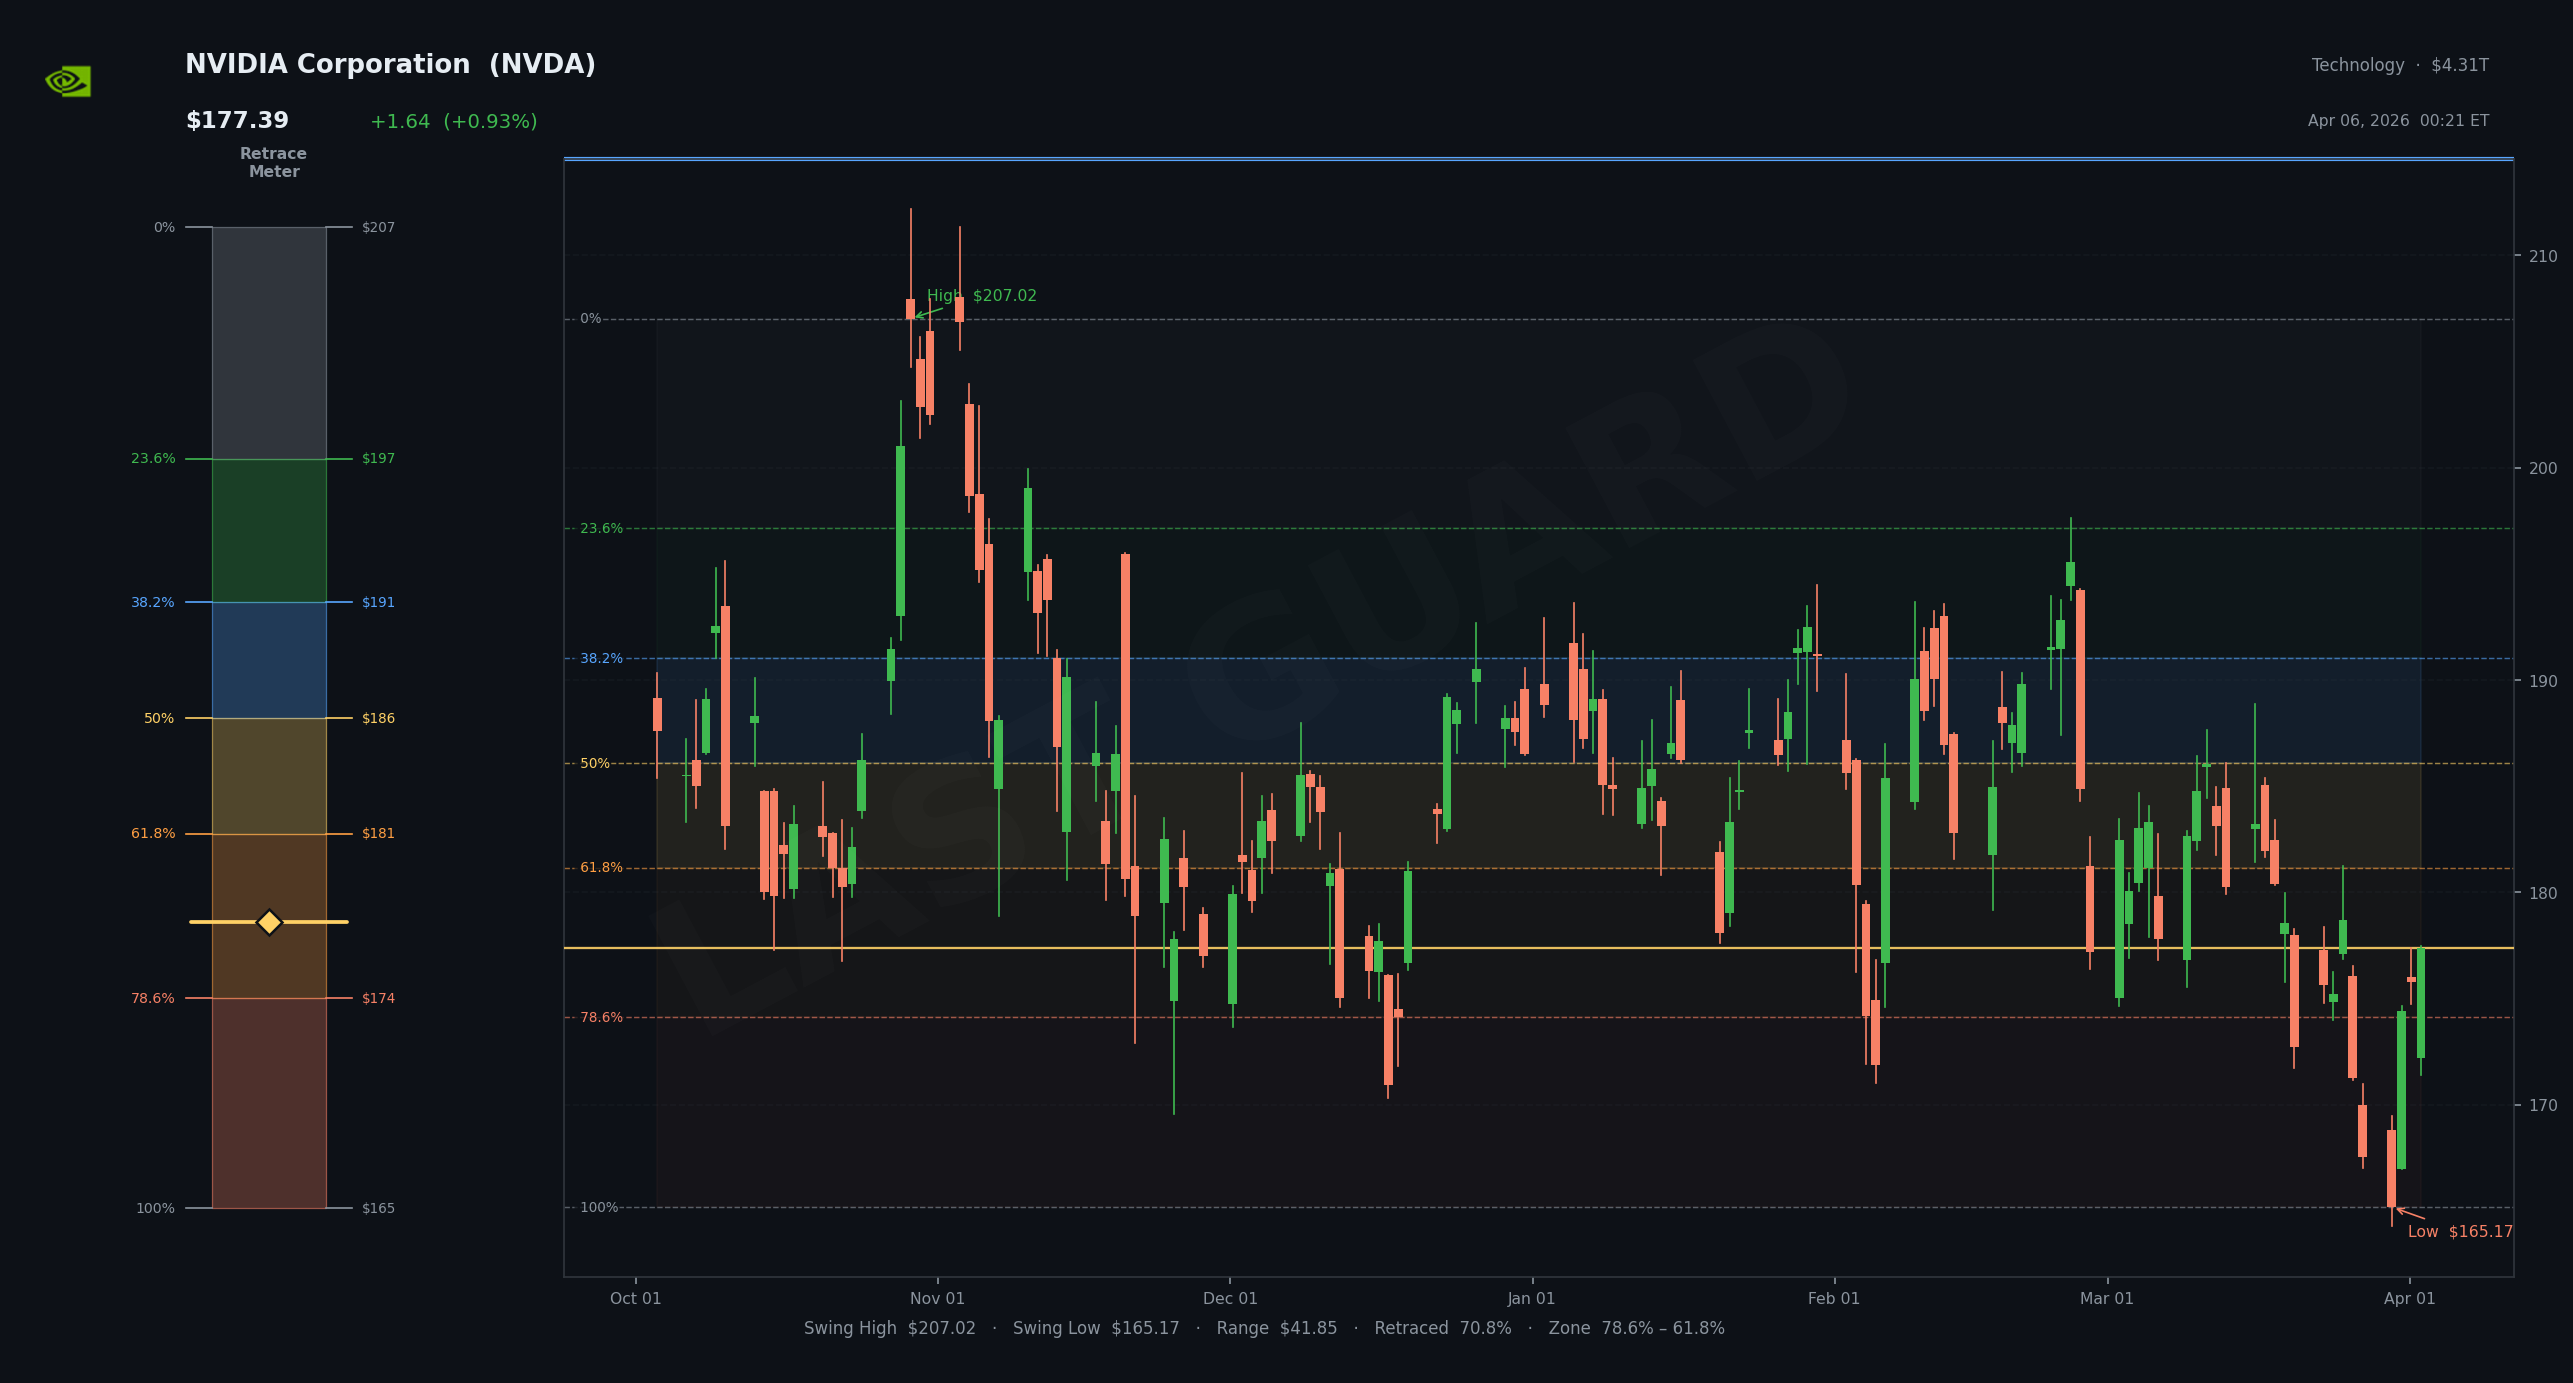The width and height of the screenshot is (2573, 1383).
Task: Click the High $207.02 annotation label
Action: 981,296
